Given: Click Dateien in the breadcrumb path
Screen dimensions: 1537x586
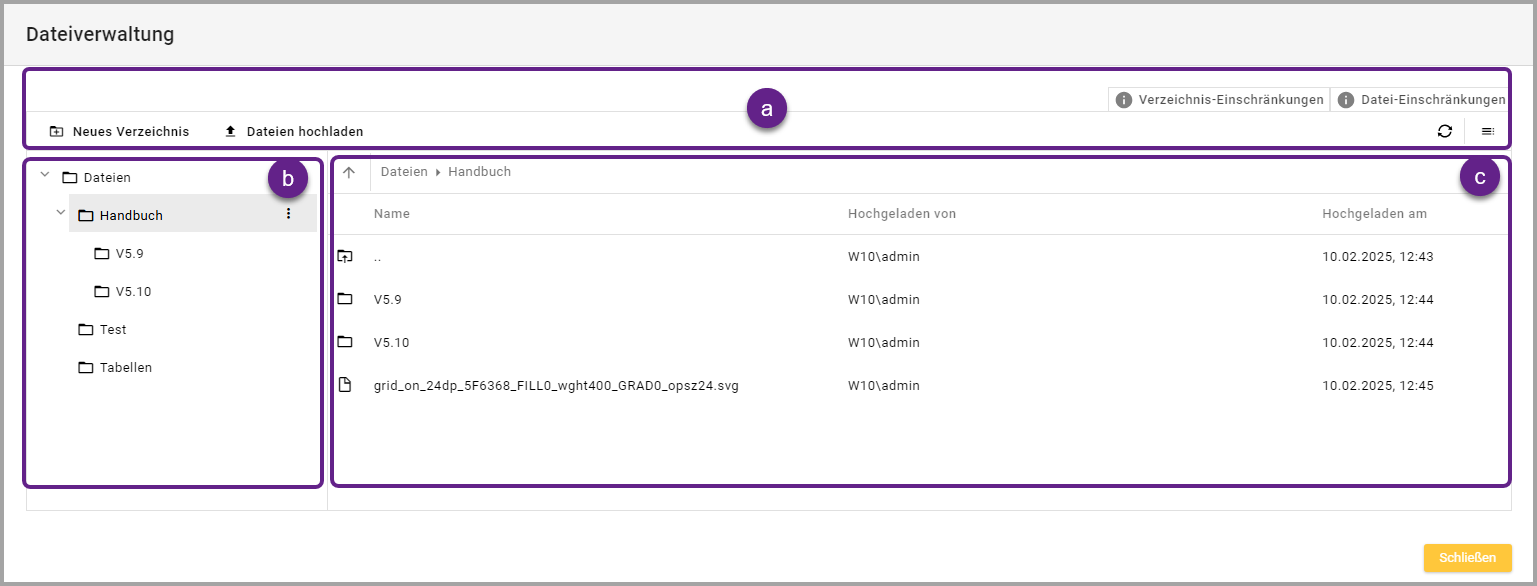Looking at the screenshot, I should 405,172.
